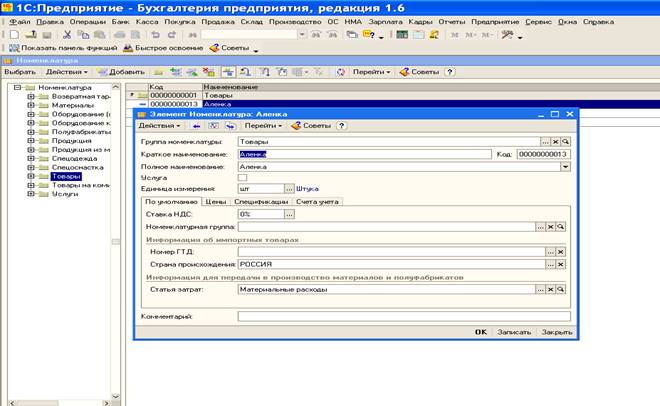Click the Советы help question mark in dialog

coord(342,126)
